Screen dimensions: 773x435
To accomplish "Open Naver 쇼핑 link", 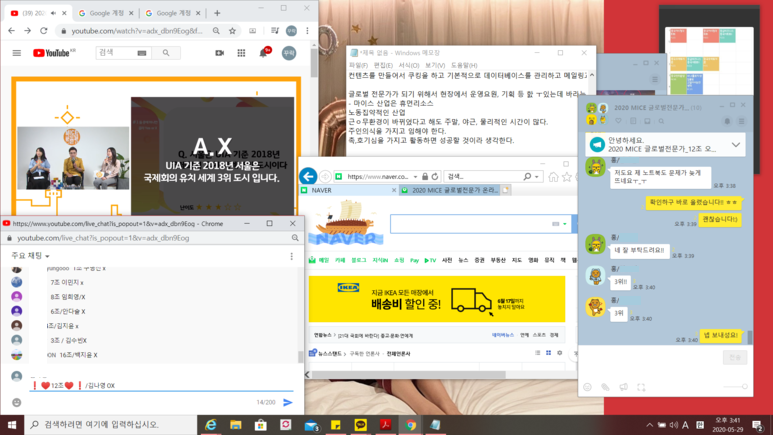I will point(399,260).
